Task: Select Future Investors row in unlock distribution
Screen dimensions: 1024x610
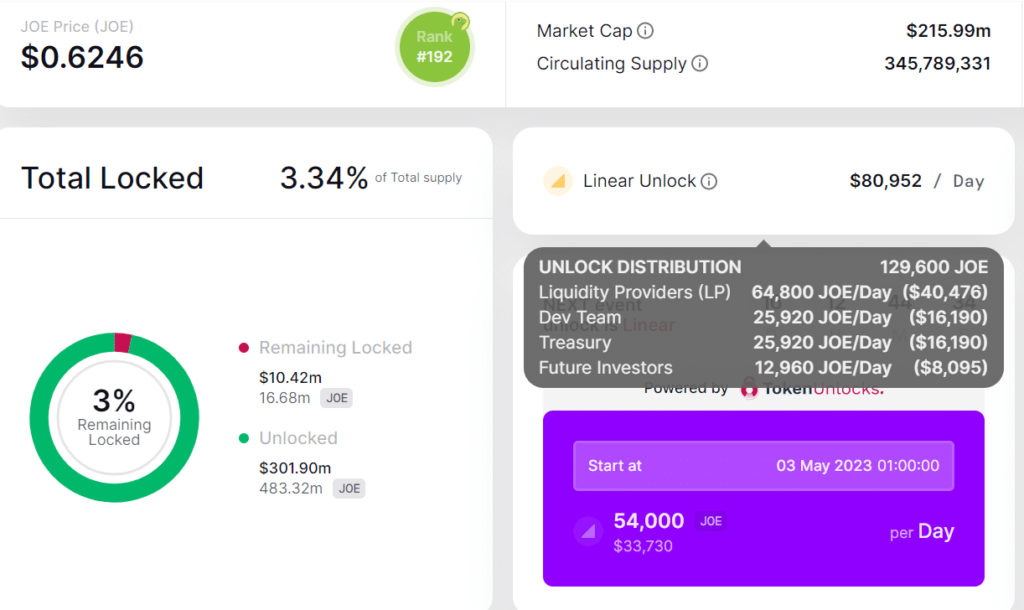Action: tap(762, 367)
